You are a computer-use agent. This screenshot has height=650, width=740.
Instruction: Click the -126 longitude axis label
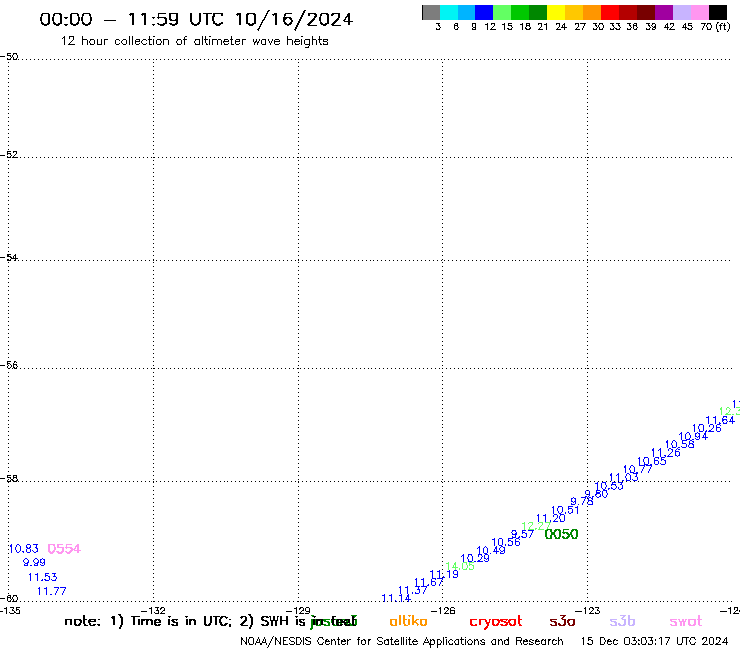coord(443,610)
